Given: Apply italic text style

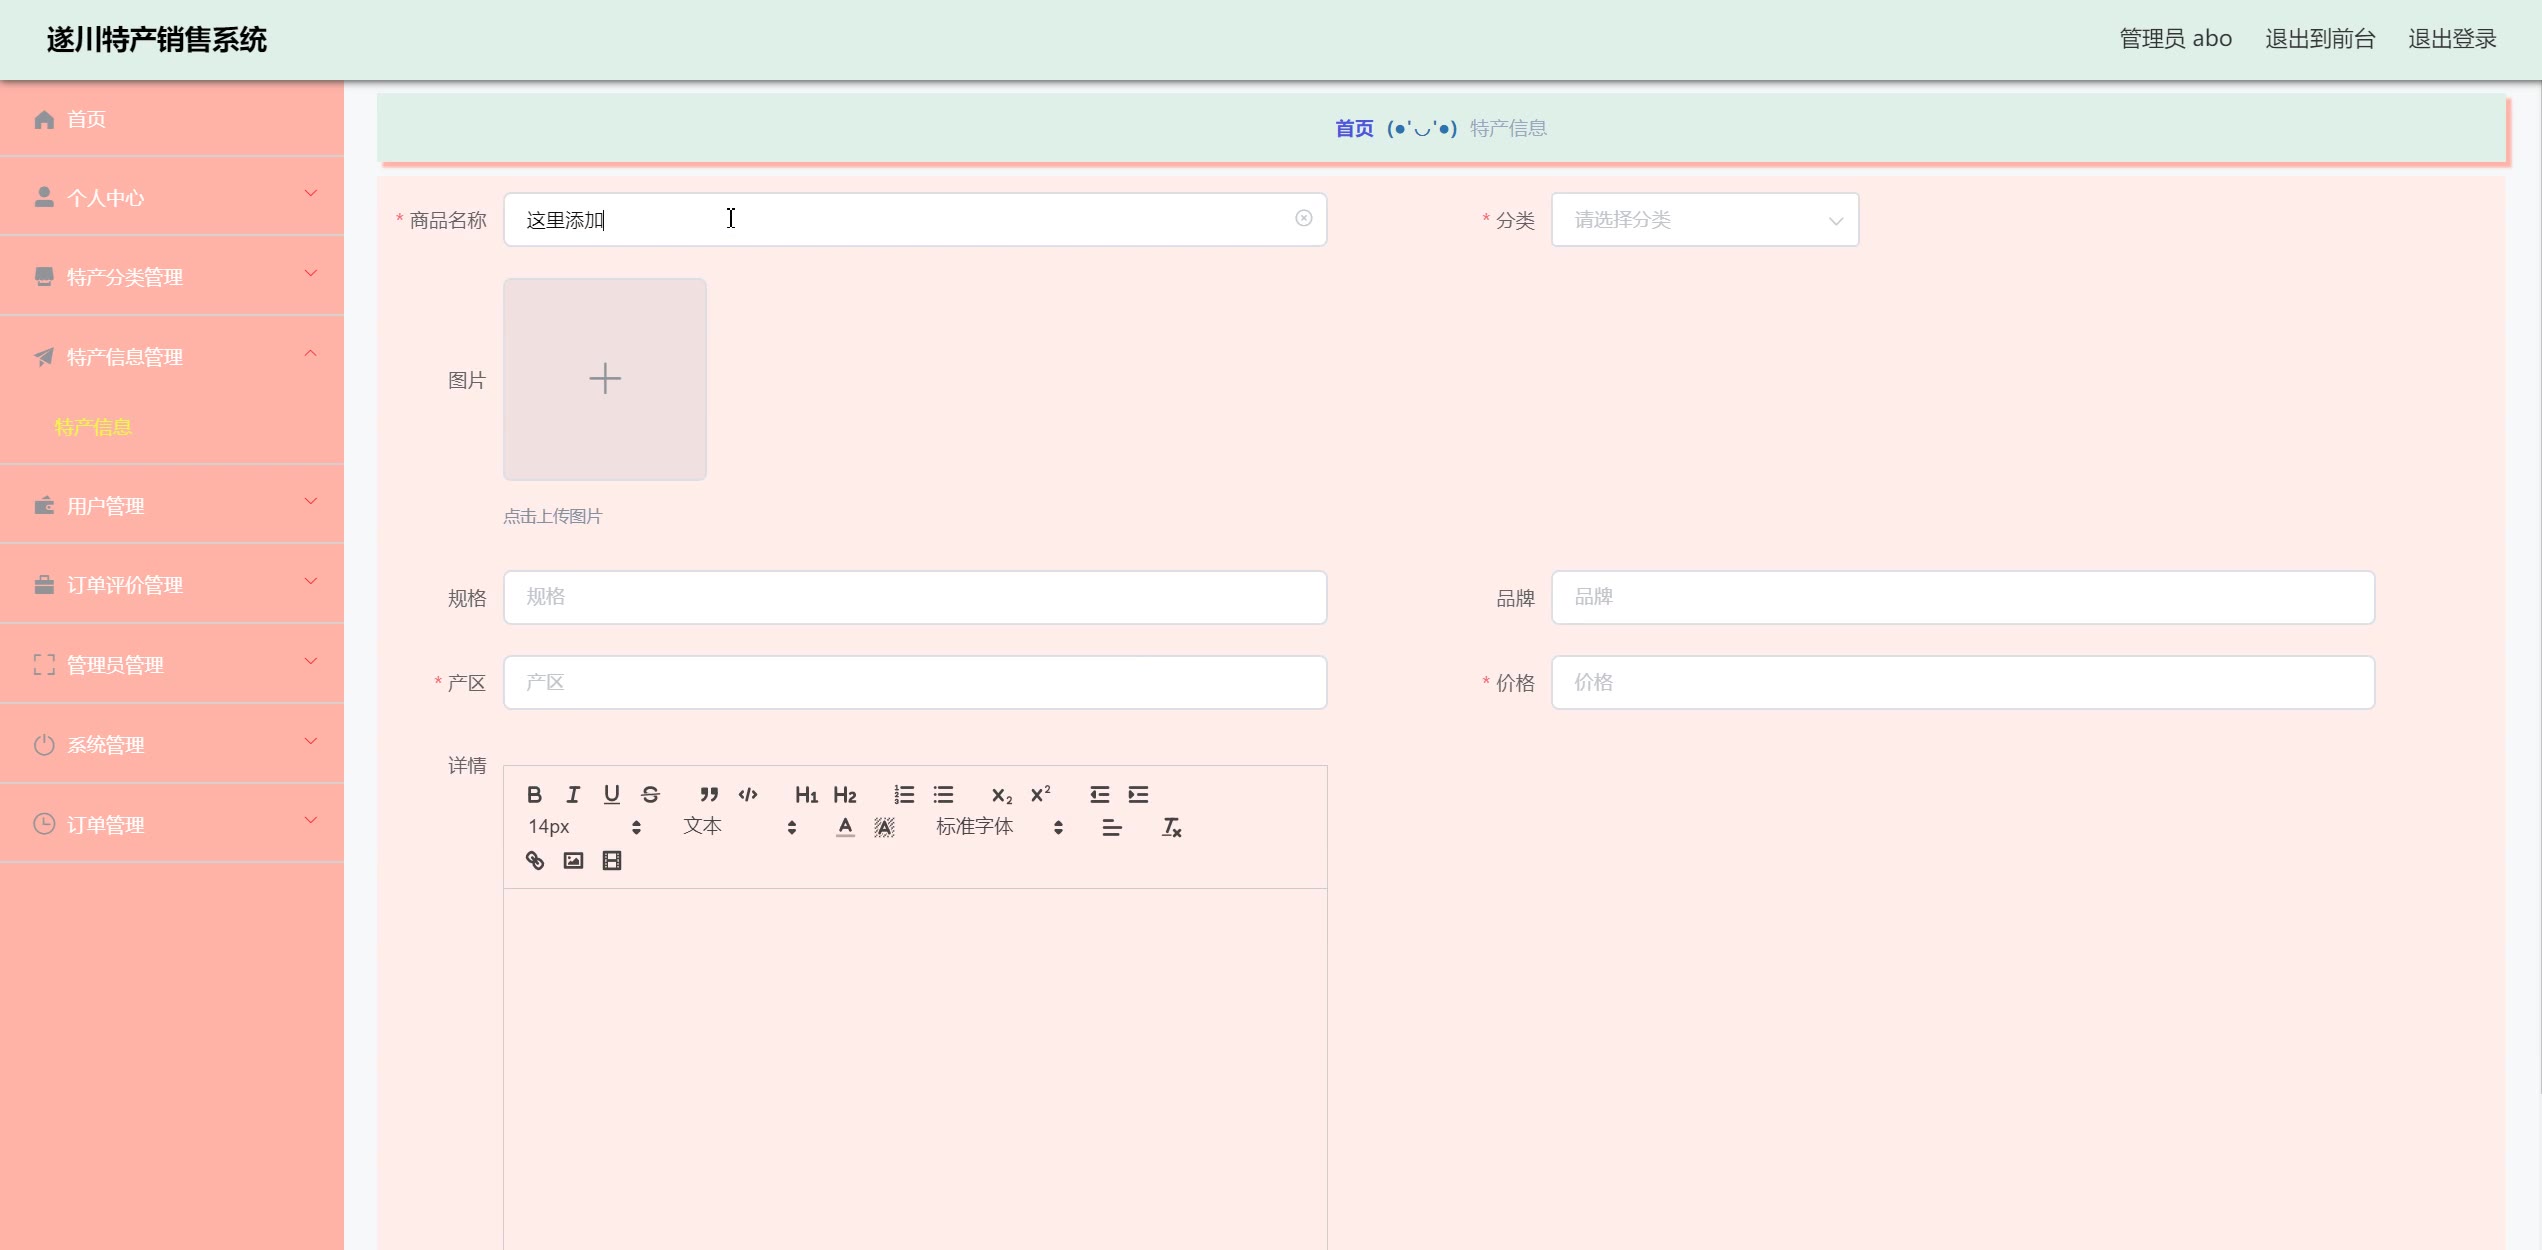Looking at the screenshot, I should pos(573,794).
